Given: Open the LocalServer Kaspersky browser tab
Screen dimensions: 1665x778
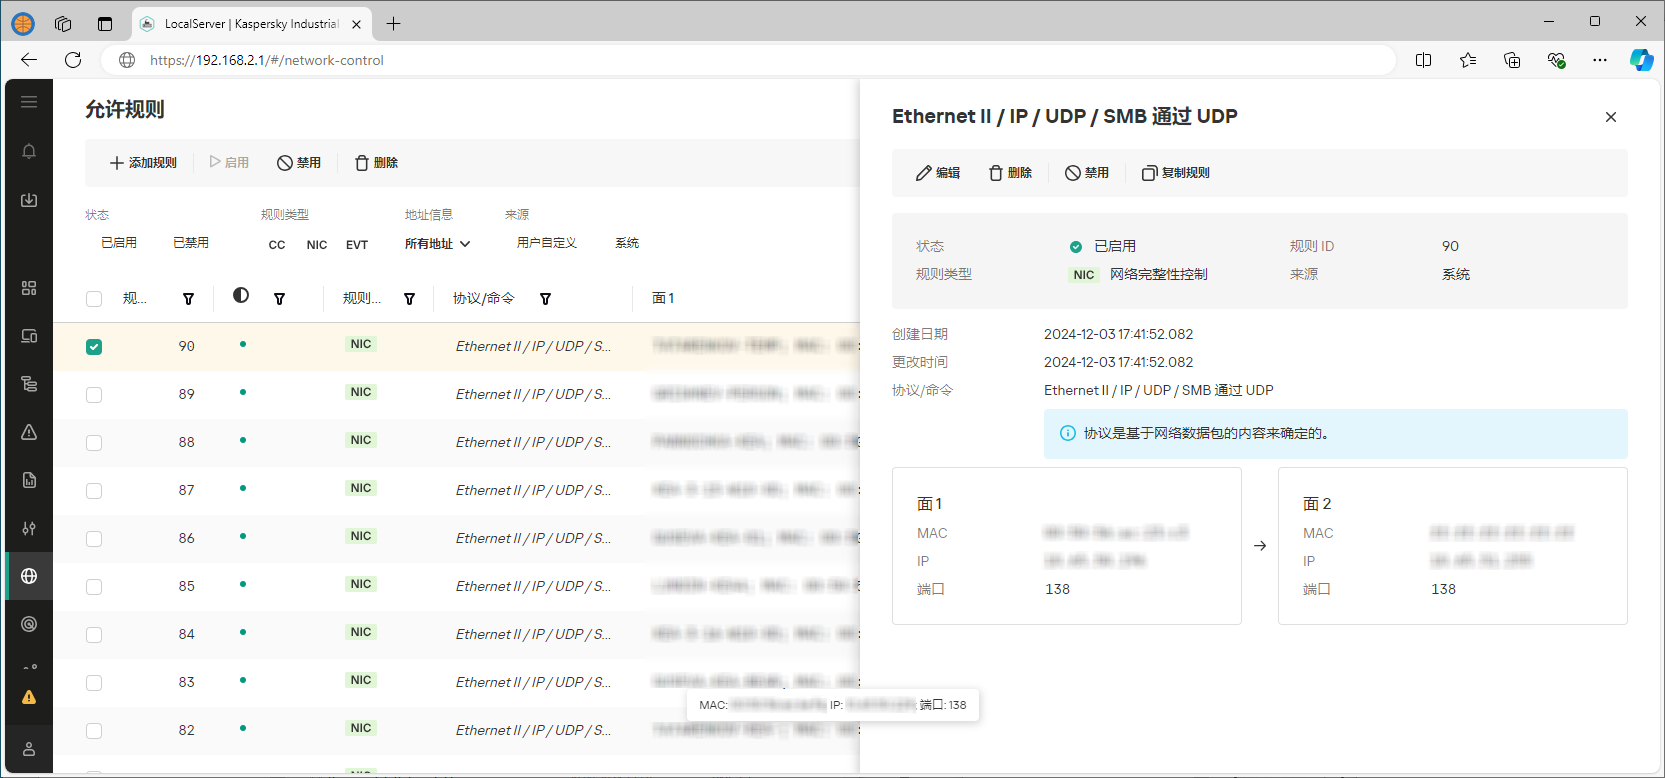Looking at the screenshot, I should coord(250,24).
